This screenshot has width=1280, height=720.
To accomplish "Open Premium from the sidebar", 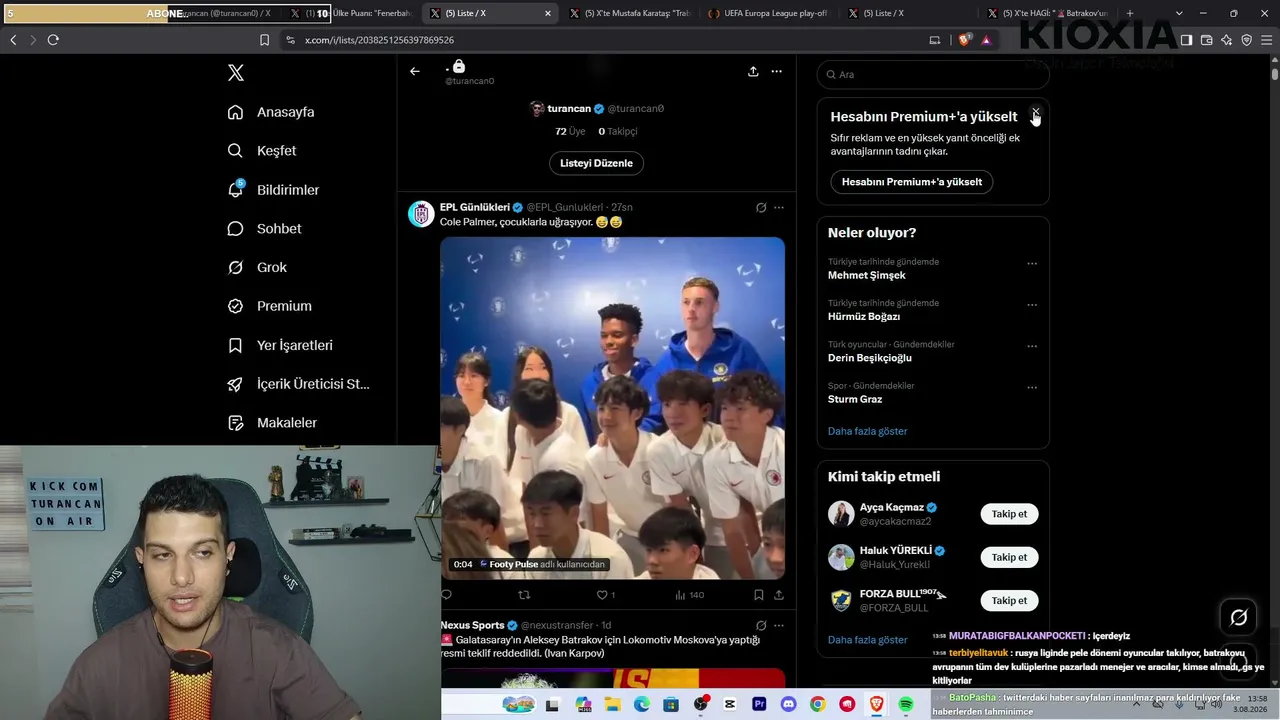I will (x=269, y=306).
